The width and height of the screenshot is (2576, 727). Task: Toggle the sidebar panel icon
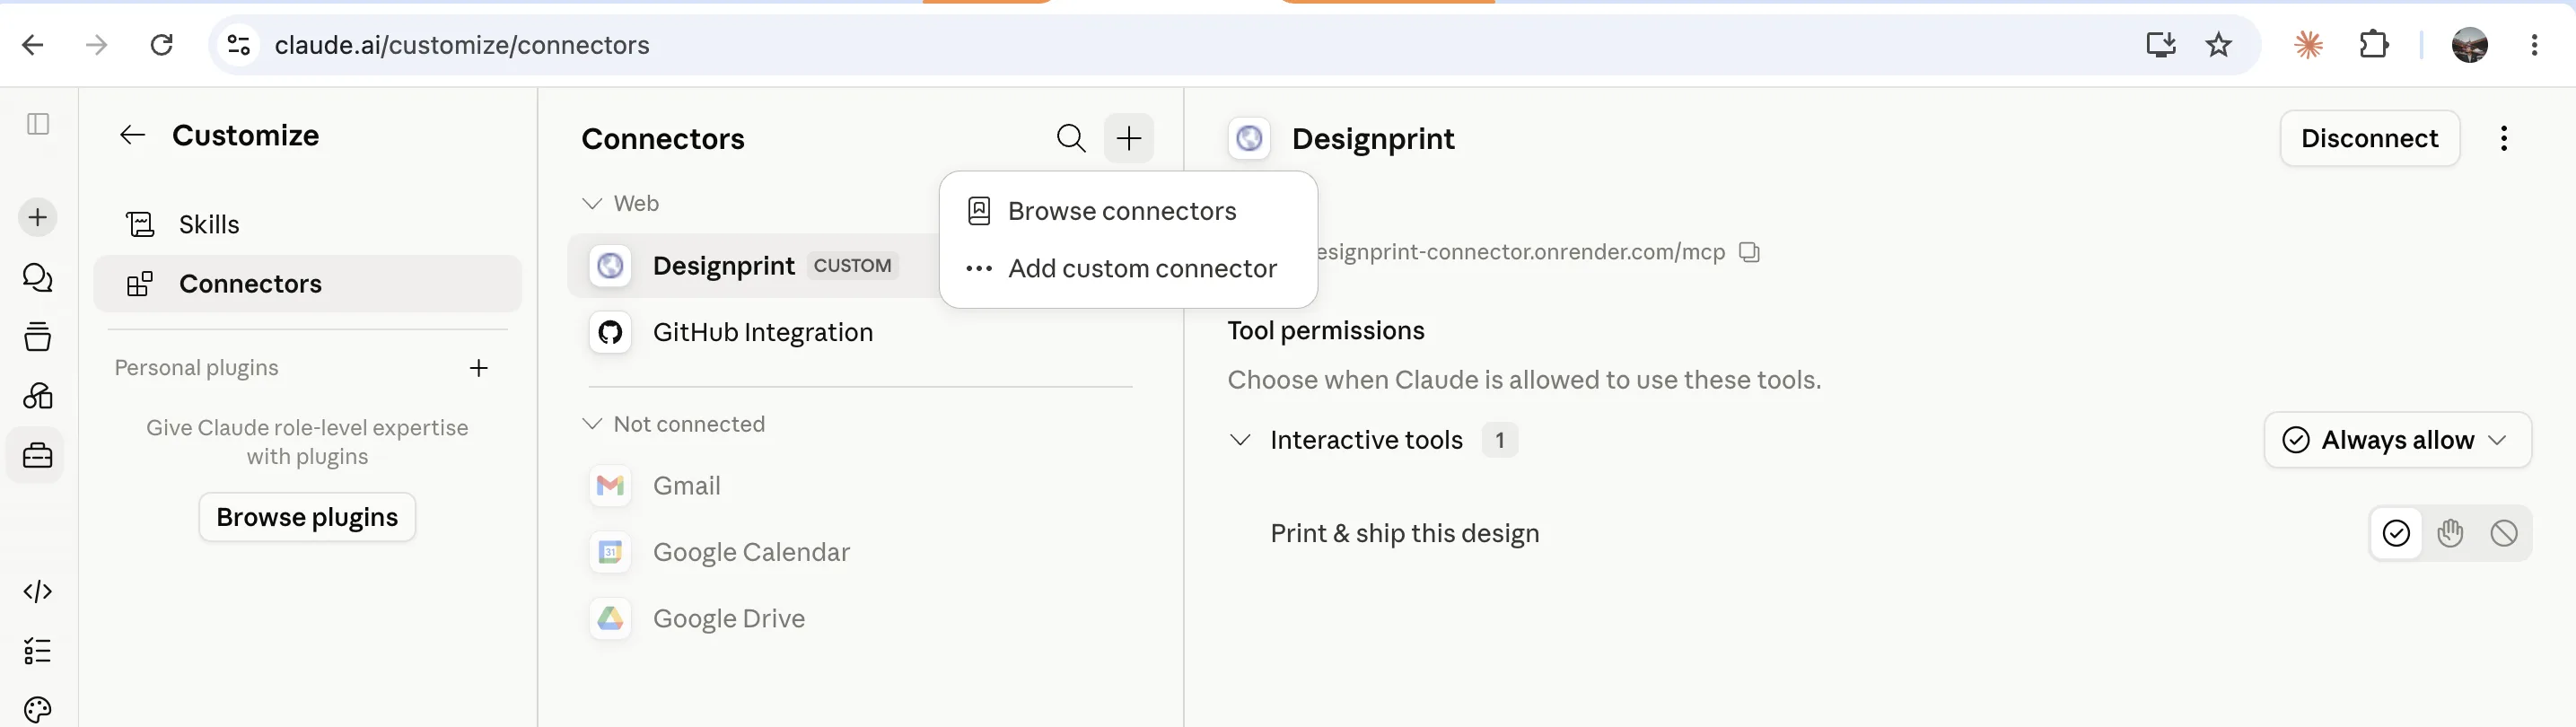(x=38, y=124)
